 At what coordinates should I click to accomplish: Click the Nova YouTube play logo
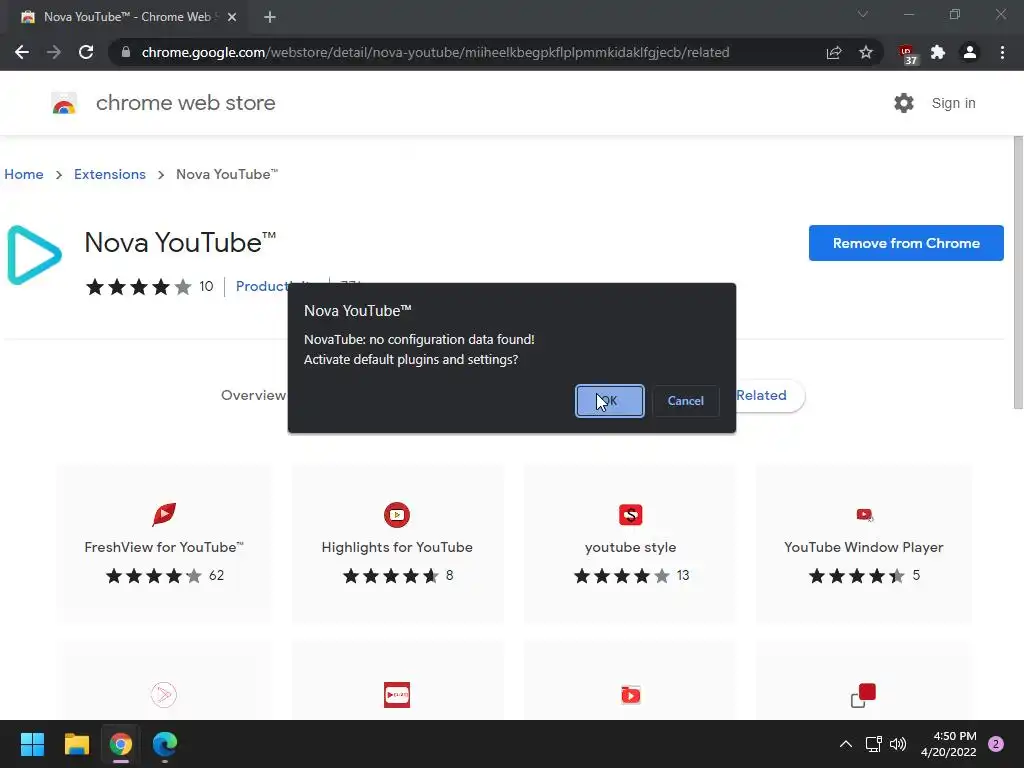[34, 255]
